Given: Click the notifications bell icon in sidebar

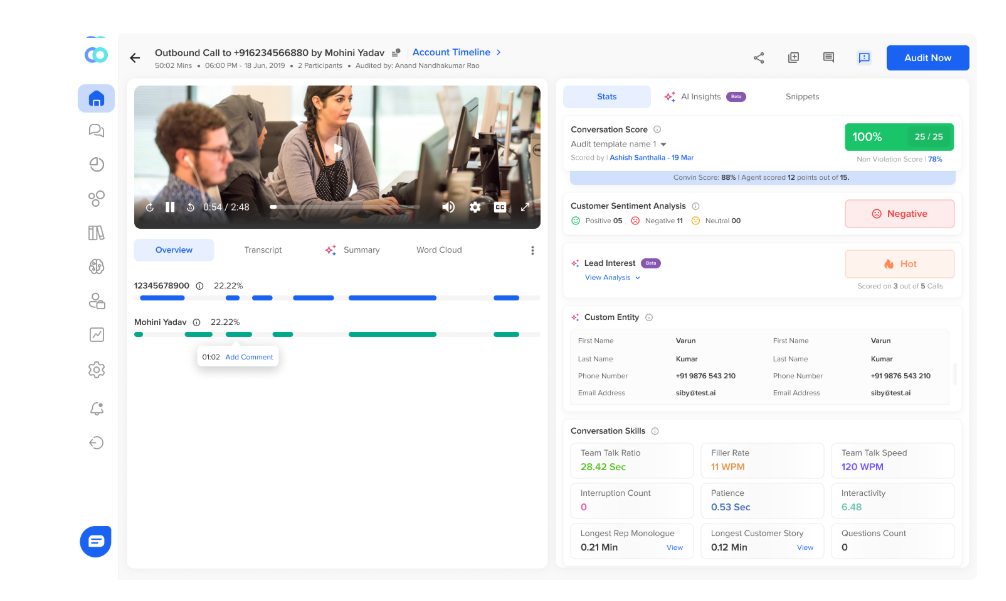Looking at the screenshot, I should click(x=96, y=409).
